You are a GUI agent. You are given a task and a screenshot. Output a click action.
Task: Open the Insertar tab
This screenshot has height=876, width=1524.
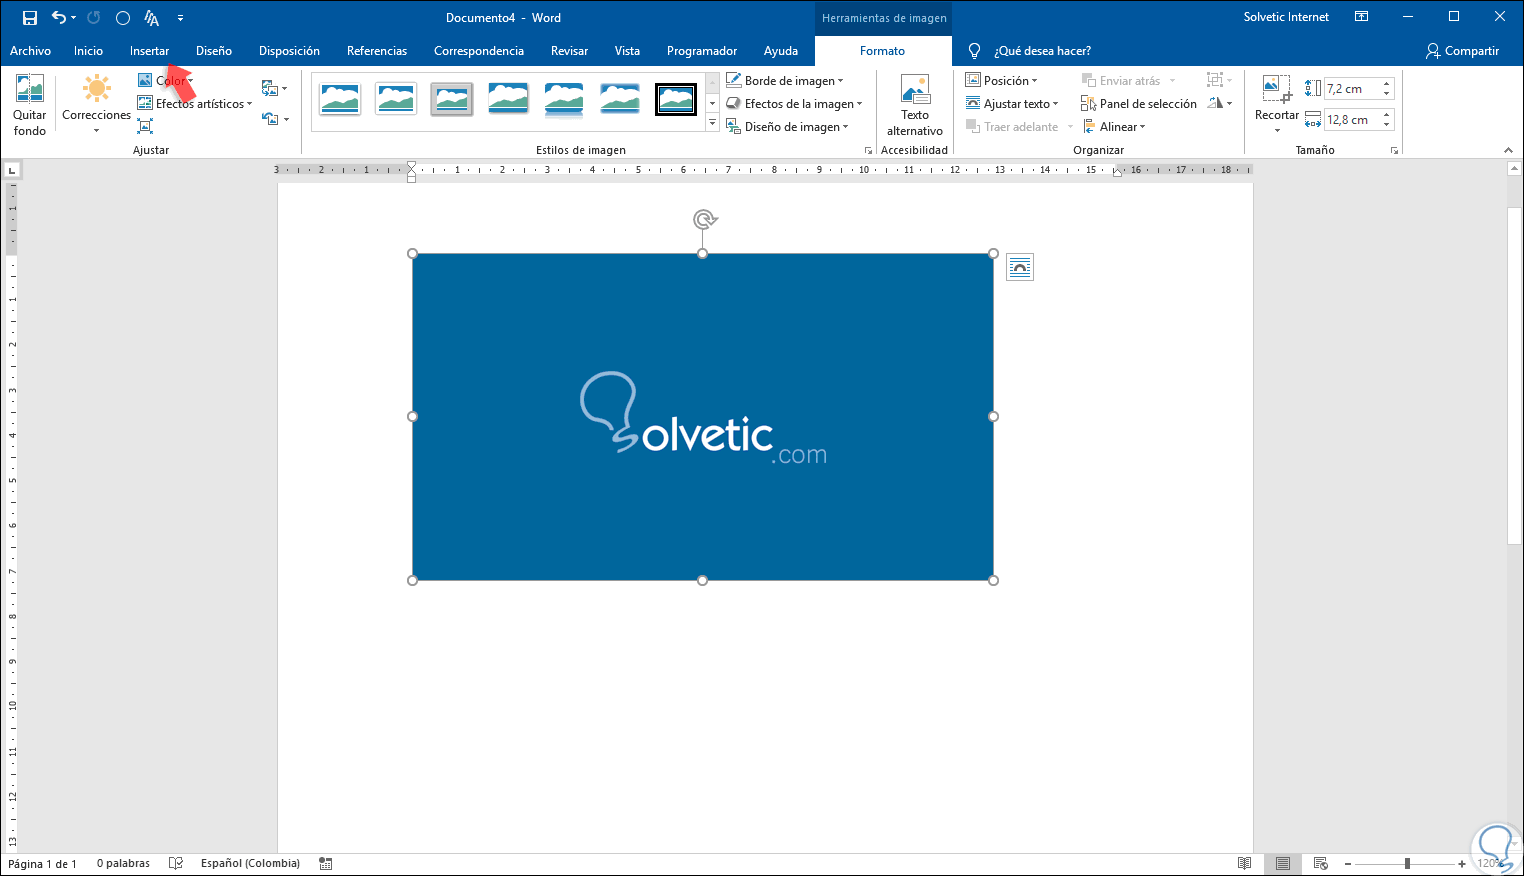point(149,51)
